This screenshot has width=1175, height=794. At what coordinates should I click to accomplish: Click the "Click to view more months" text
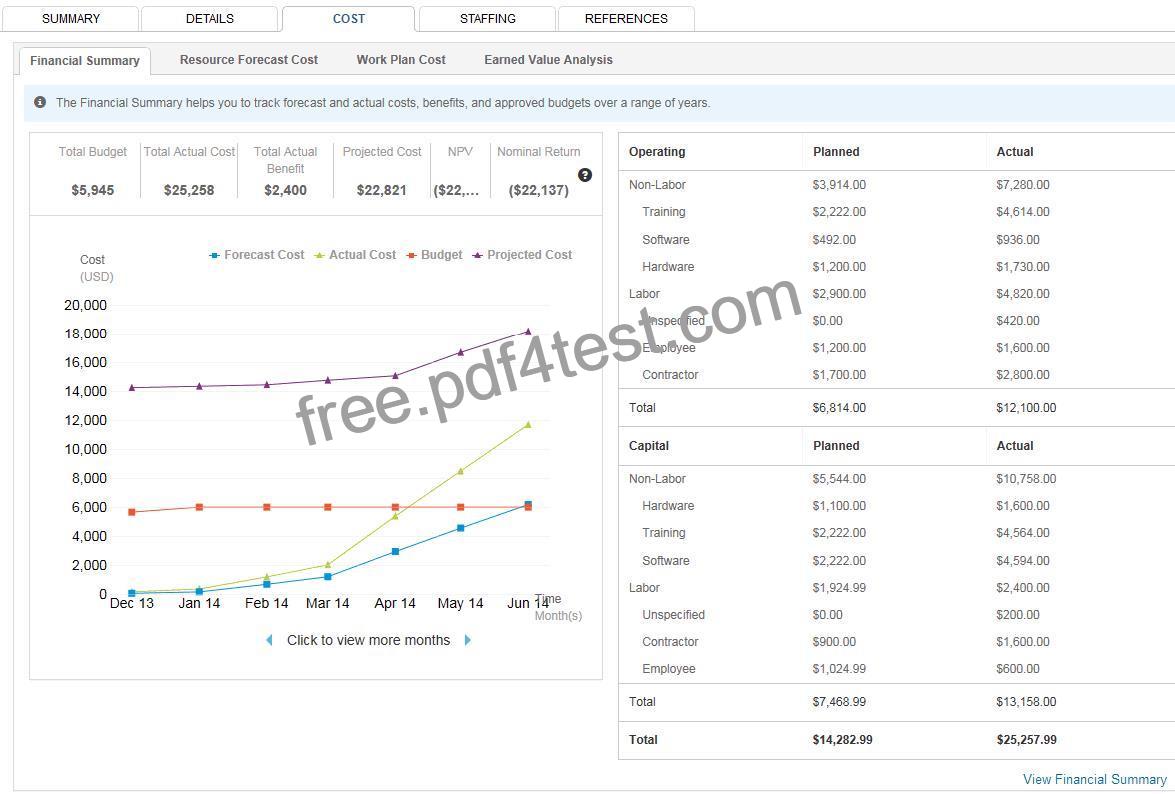tap(369, 640)
